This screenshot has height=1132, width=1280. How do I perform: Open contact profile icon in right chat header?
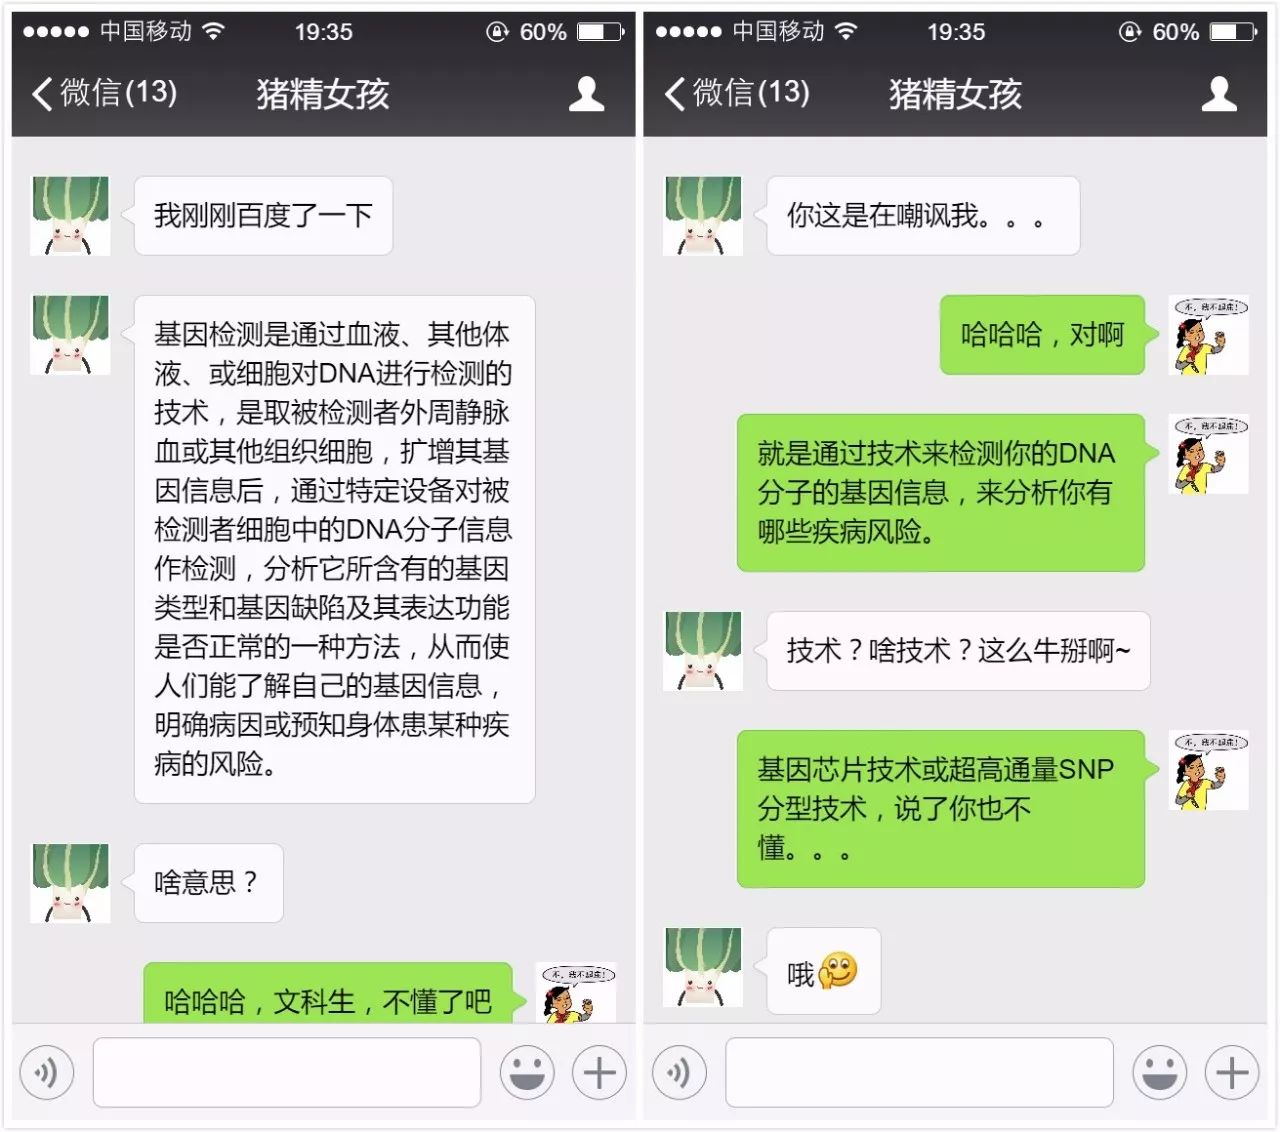(x=1219, y=94)
